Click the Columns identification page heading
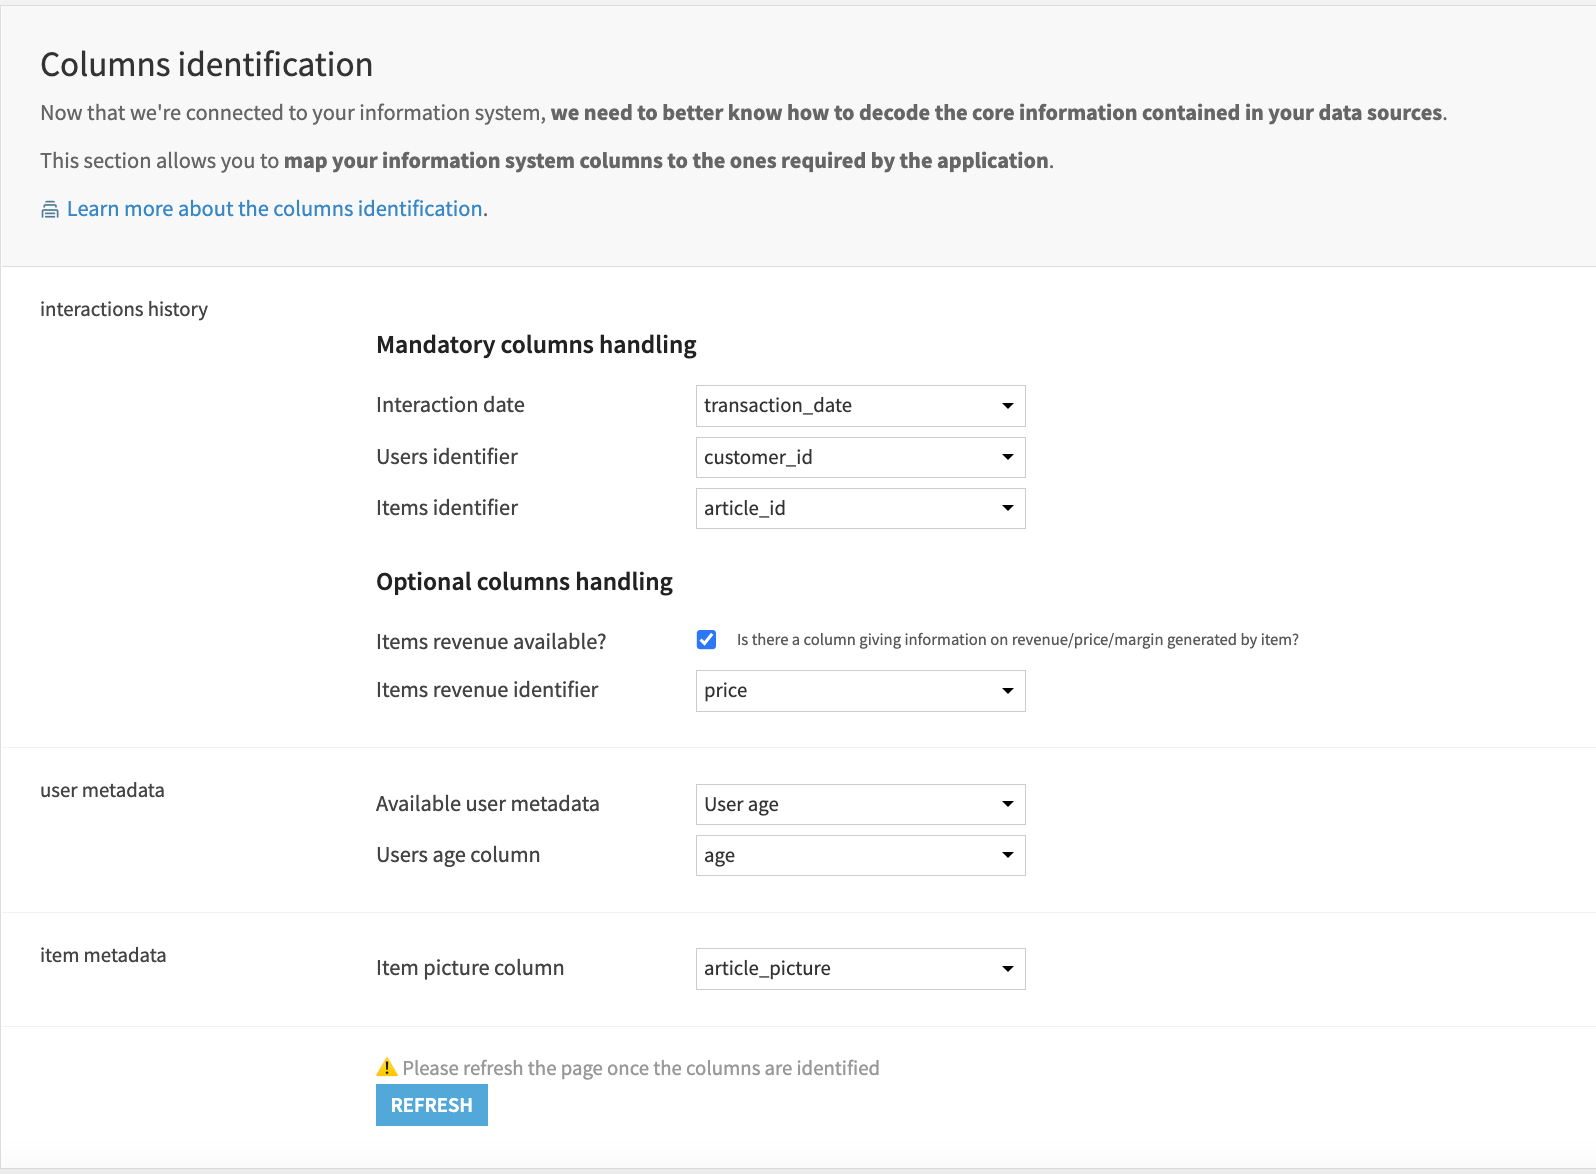1596x1174 pixels. coord(206,65)
